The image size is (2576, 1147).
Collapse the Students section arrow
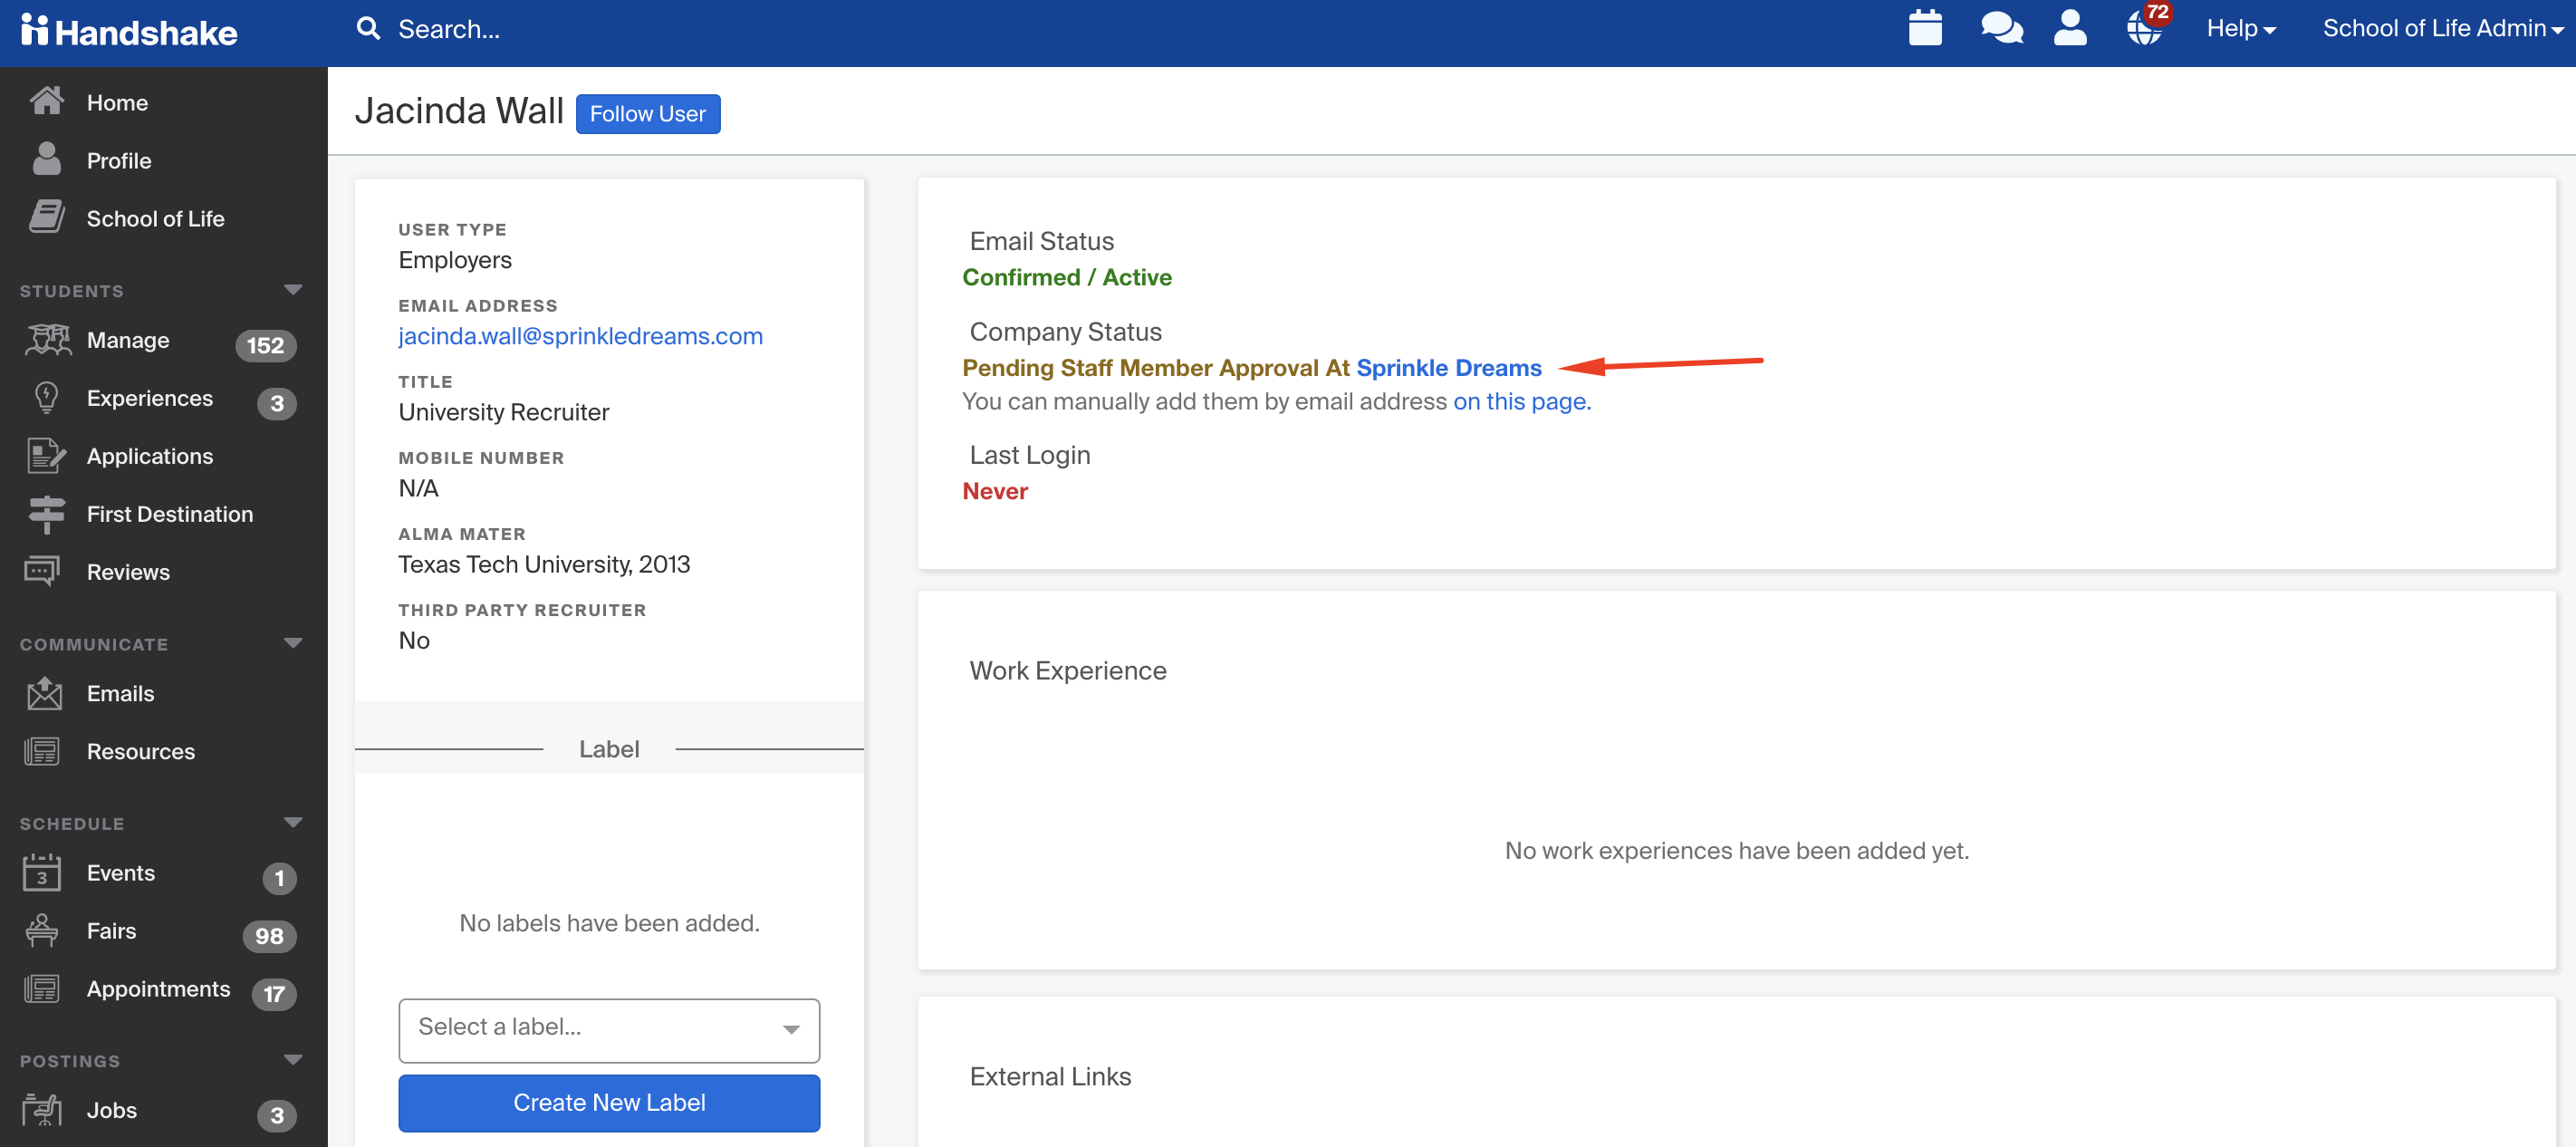pos(292,290)
